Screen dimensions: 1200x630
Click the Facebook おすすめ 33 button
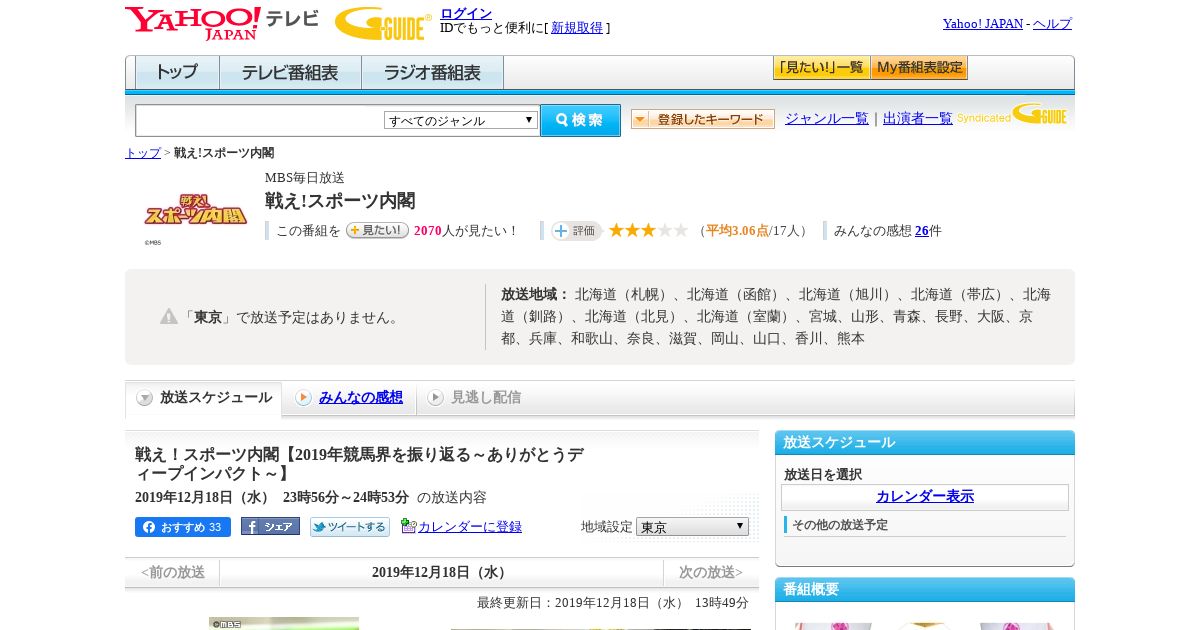click(183, 527)
